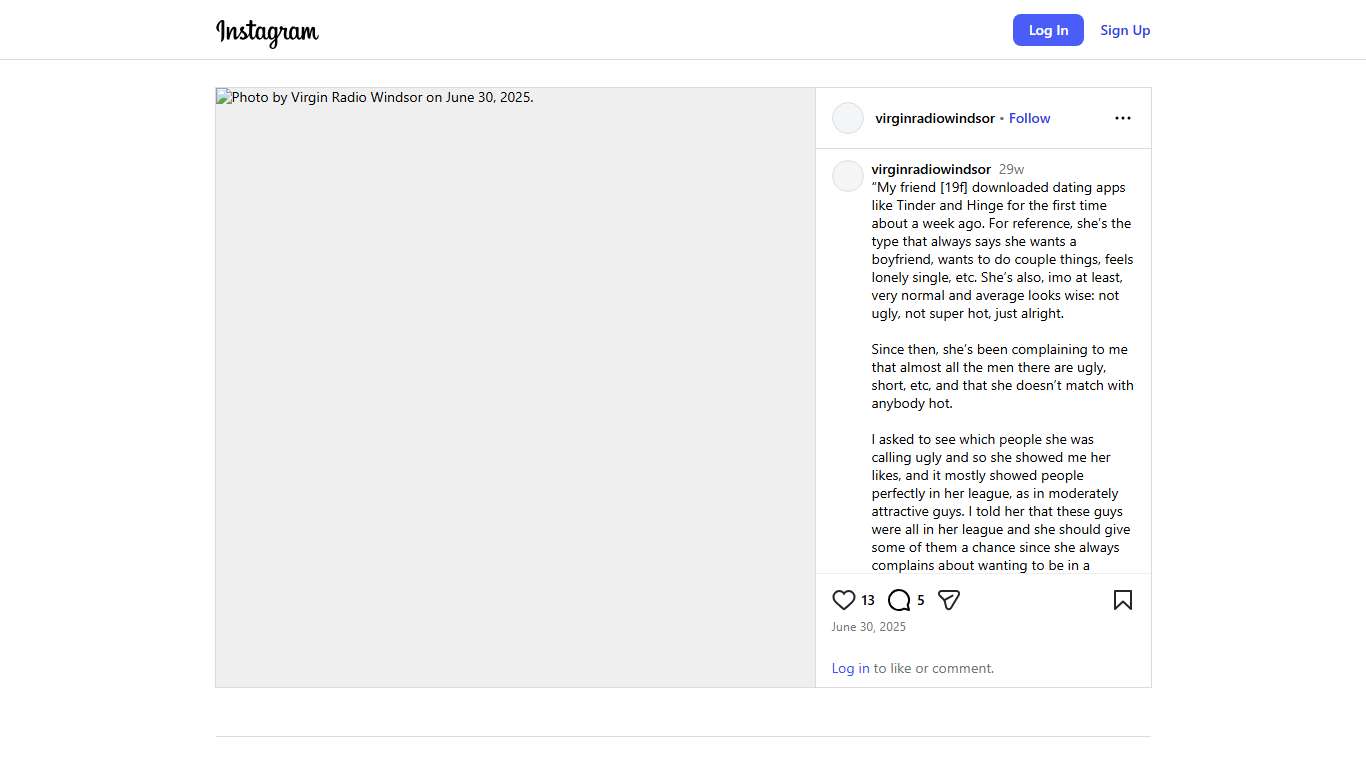Open the three-dot more options menu
1366x768 pixels.
(x=1123, y=118)
